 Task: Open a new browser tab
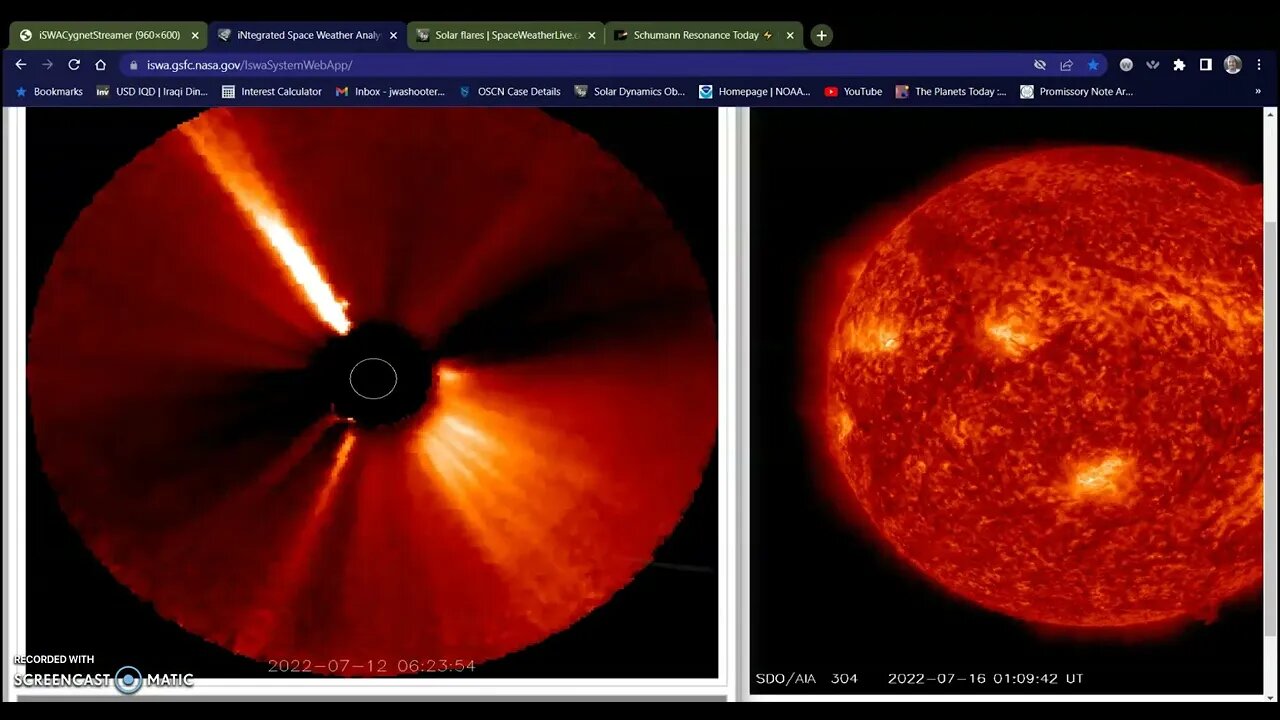(x=821, y=35)
